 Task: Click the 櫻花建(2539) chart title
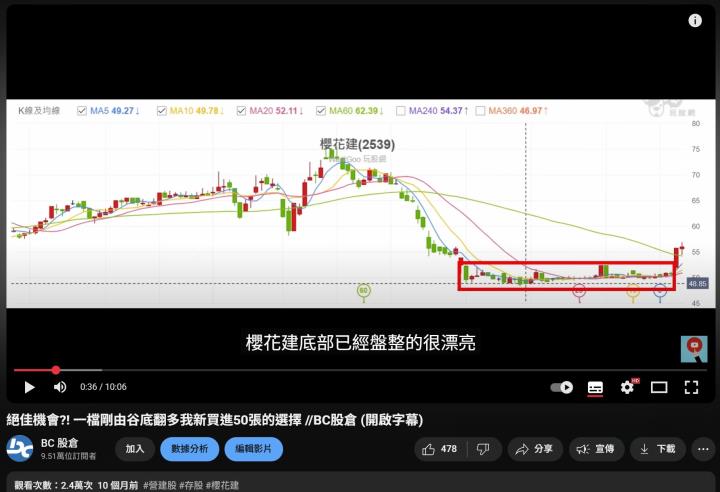357,144
